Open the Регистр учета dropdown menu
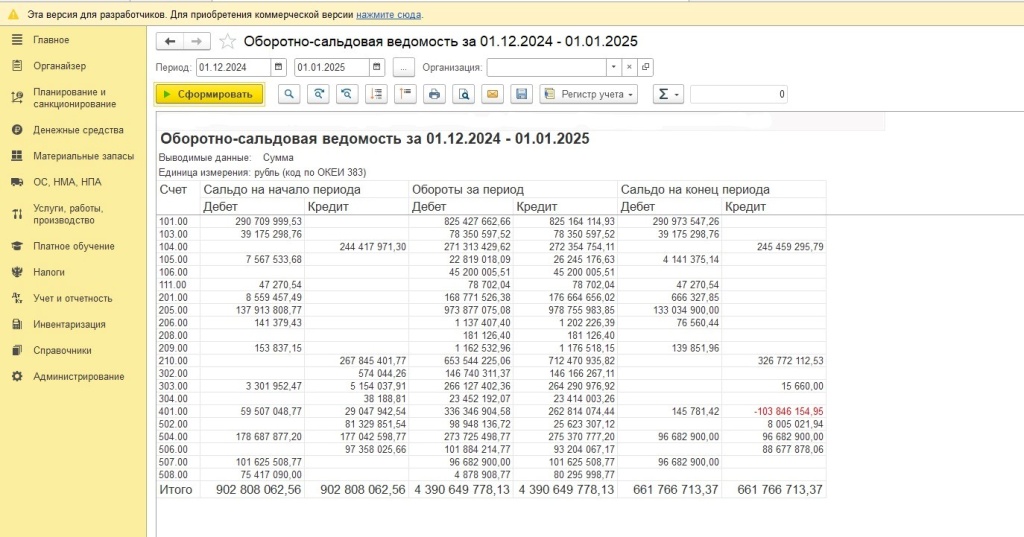This screenshot has width=1024, height=537. coord(588,94)
